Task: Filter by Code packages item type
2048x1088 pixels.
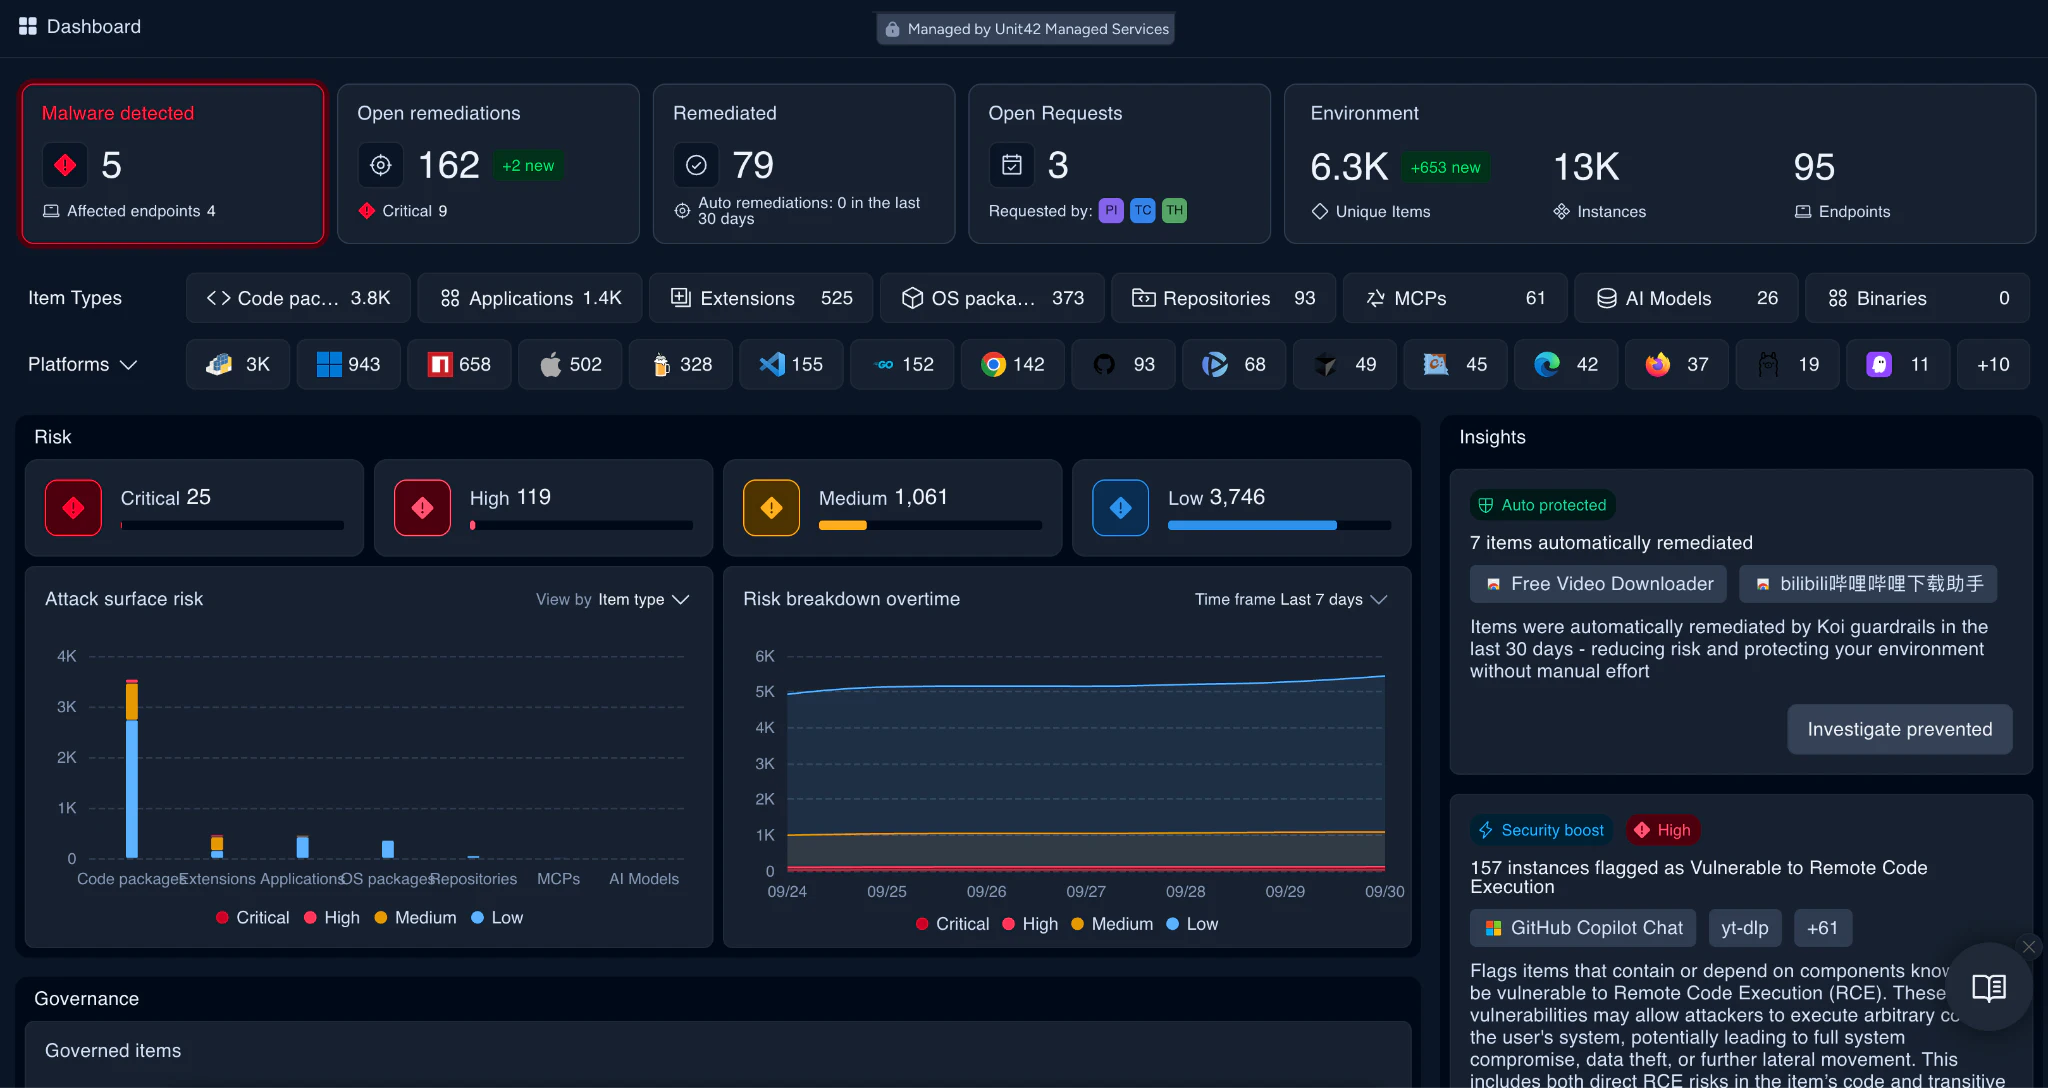Action: [x=298, y=298]
